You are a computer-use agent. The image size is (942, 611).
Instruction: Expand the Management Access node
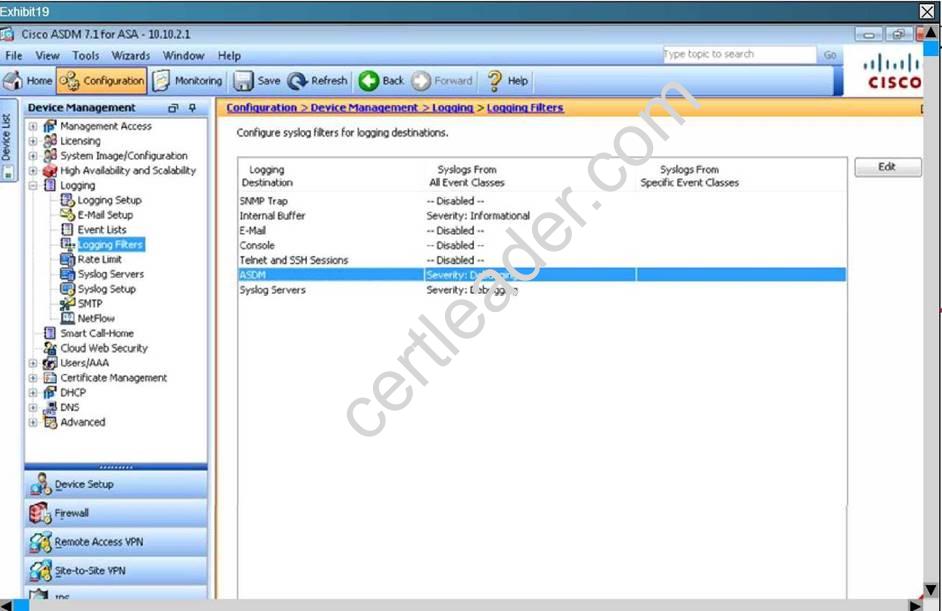click(x=33, y=126)
